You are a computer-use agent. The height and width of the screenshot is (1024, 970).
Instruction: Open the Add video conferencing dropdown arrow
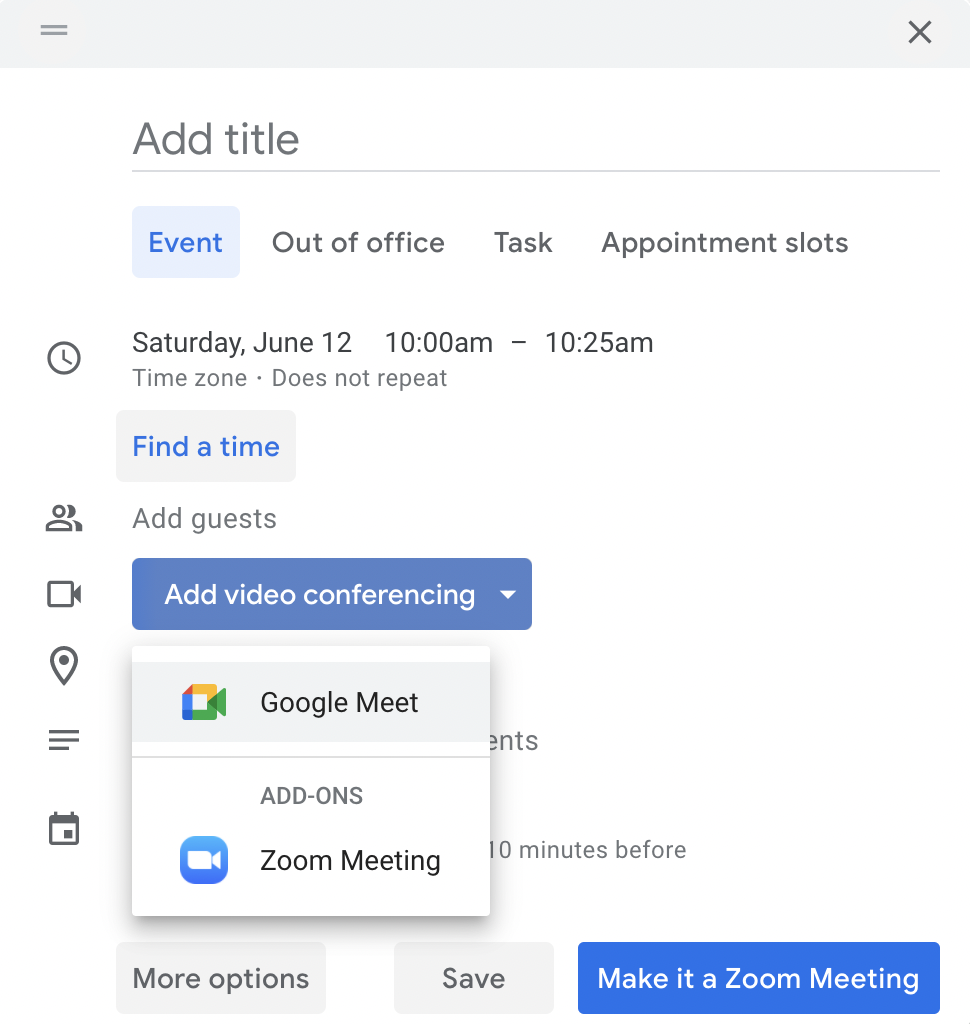[x=508, y=593]
